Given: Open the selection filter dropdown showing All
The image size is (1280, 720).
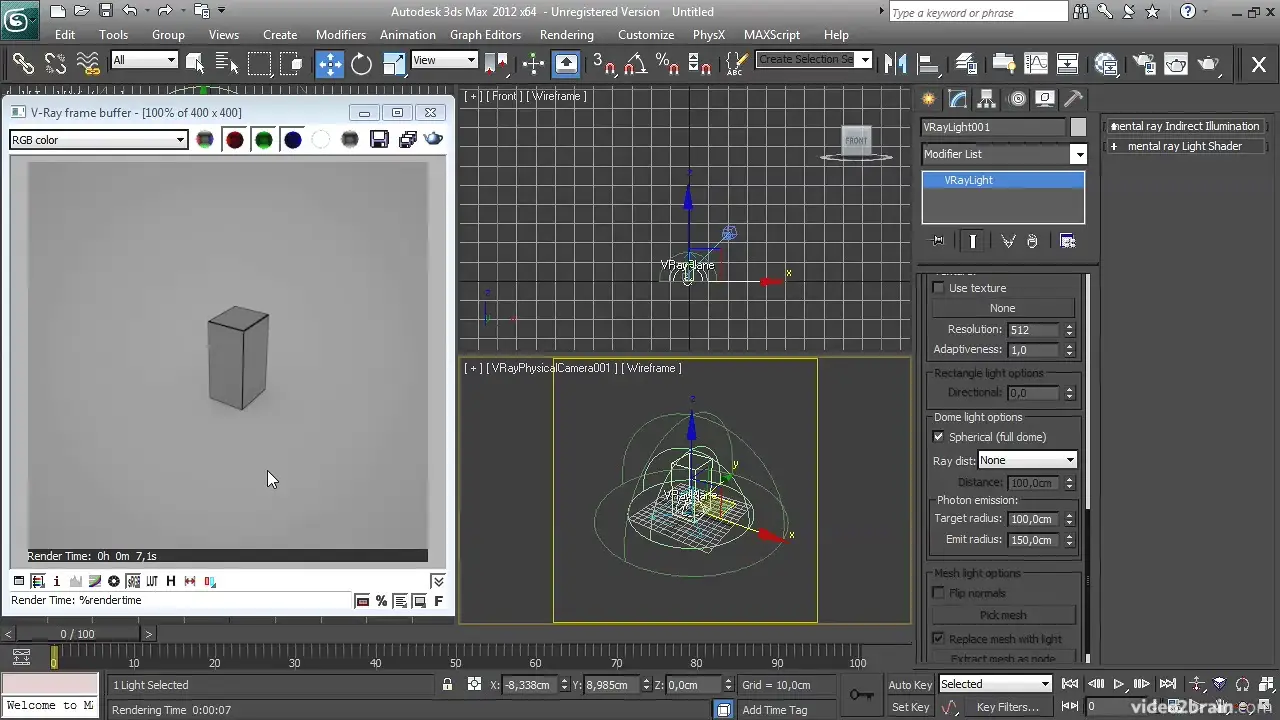Looking at the screenshot, I should 144,60.
